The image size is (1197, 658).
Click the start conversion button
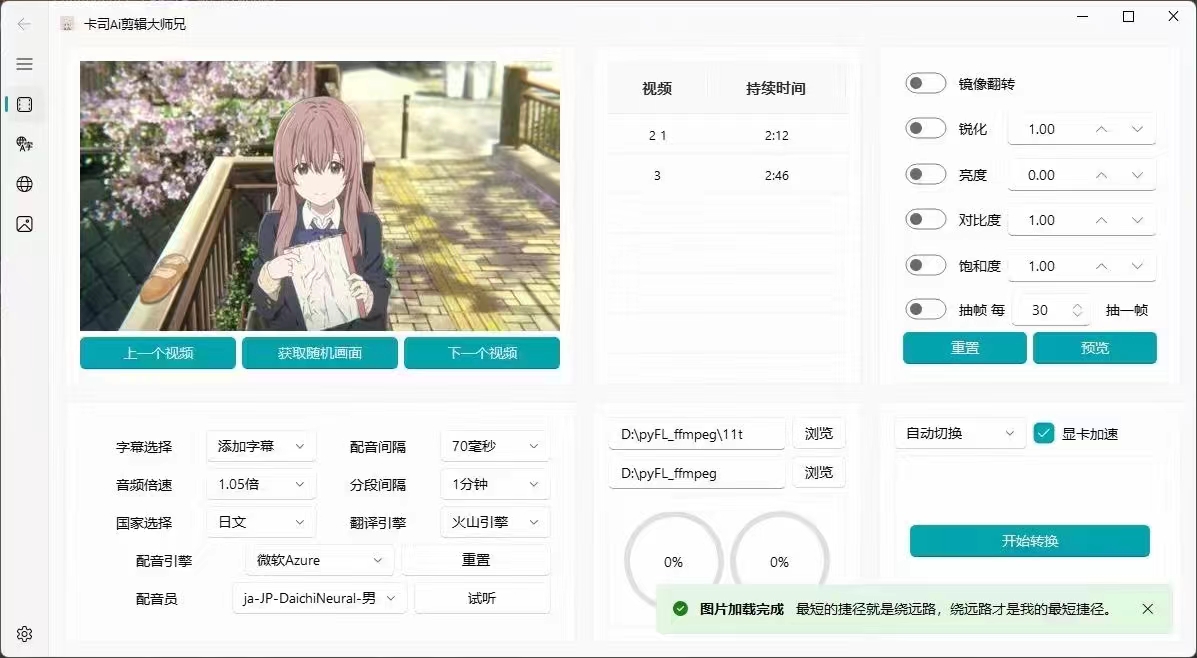pos(1030,541)
